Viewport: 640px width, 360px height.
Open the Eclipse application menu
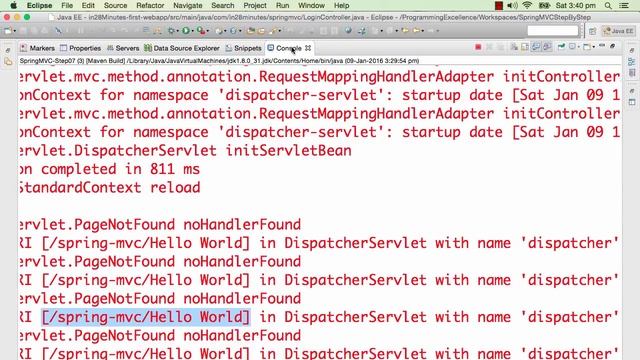coord(39,5)
